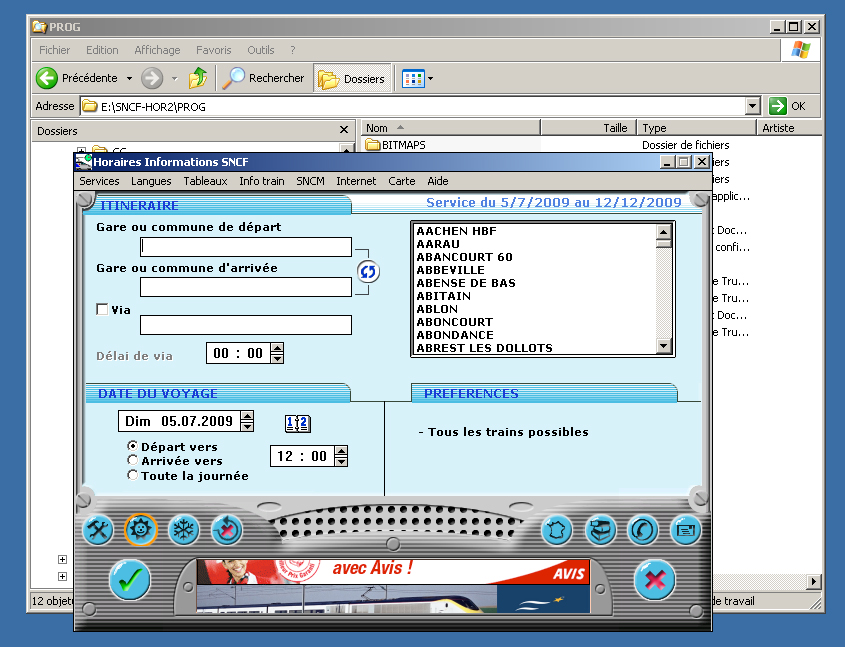
Task: Click the Rechercher button in Explorer toolbar
Action: coord(265,78)
